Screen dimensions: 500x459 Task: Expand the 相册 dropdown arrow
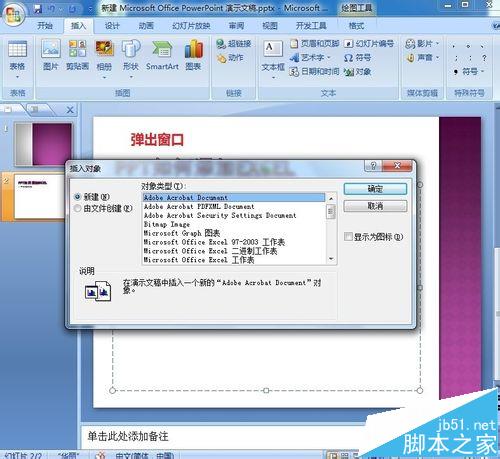coord(104,77)
